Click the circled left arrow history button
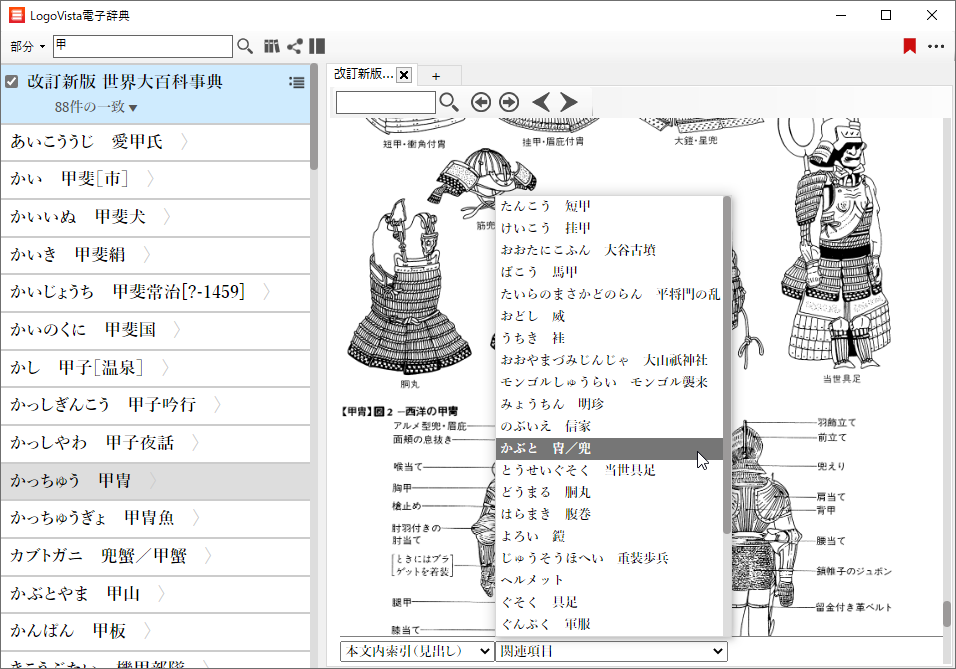The image size is (956, 669). [x=481, y=102]
